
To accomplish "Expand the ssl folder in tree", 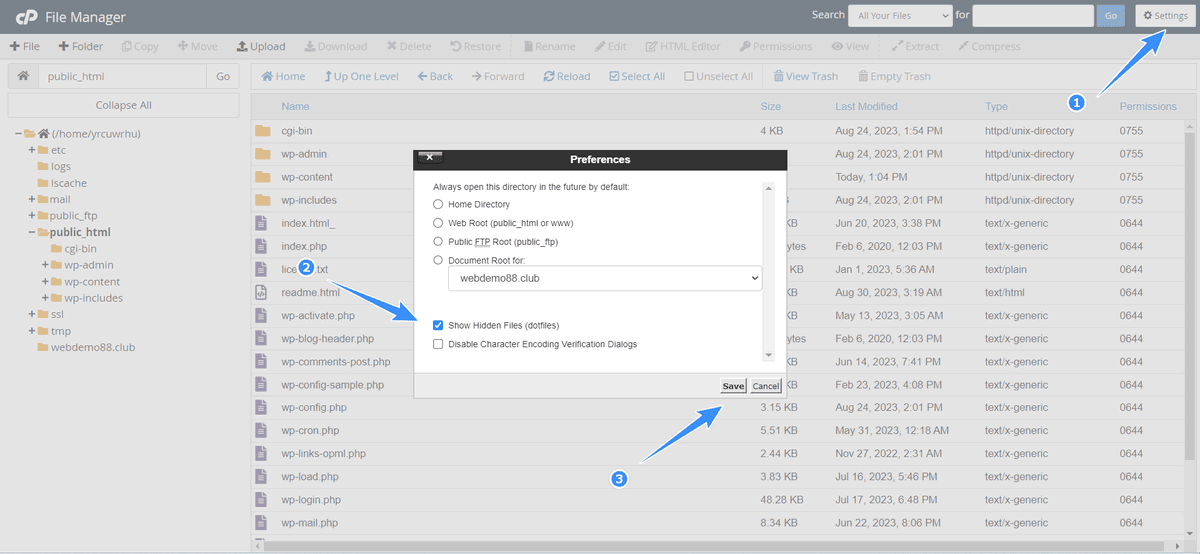I will pyautogui.click(x=32, y=314).
